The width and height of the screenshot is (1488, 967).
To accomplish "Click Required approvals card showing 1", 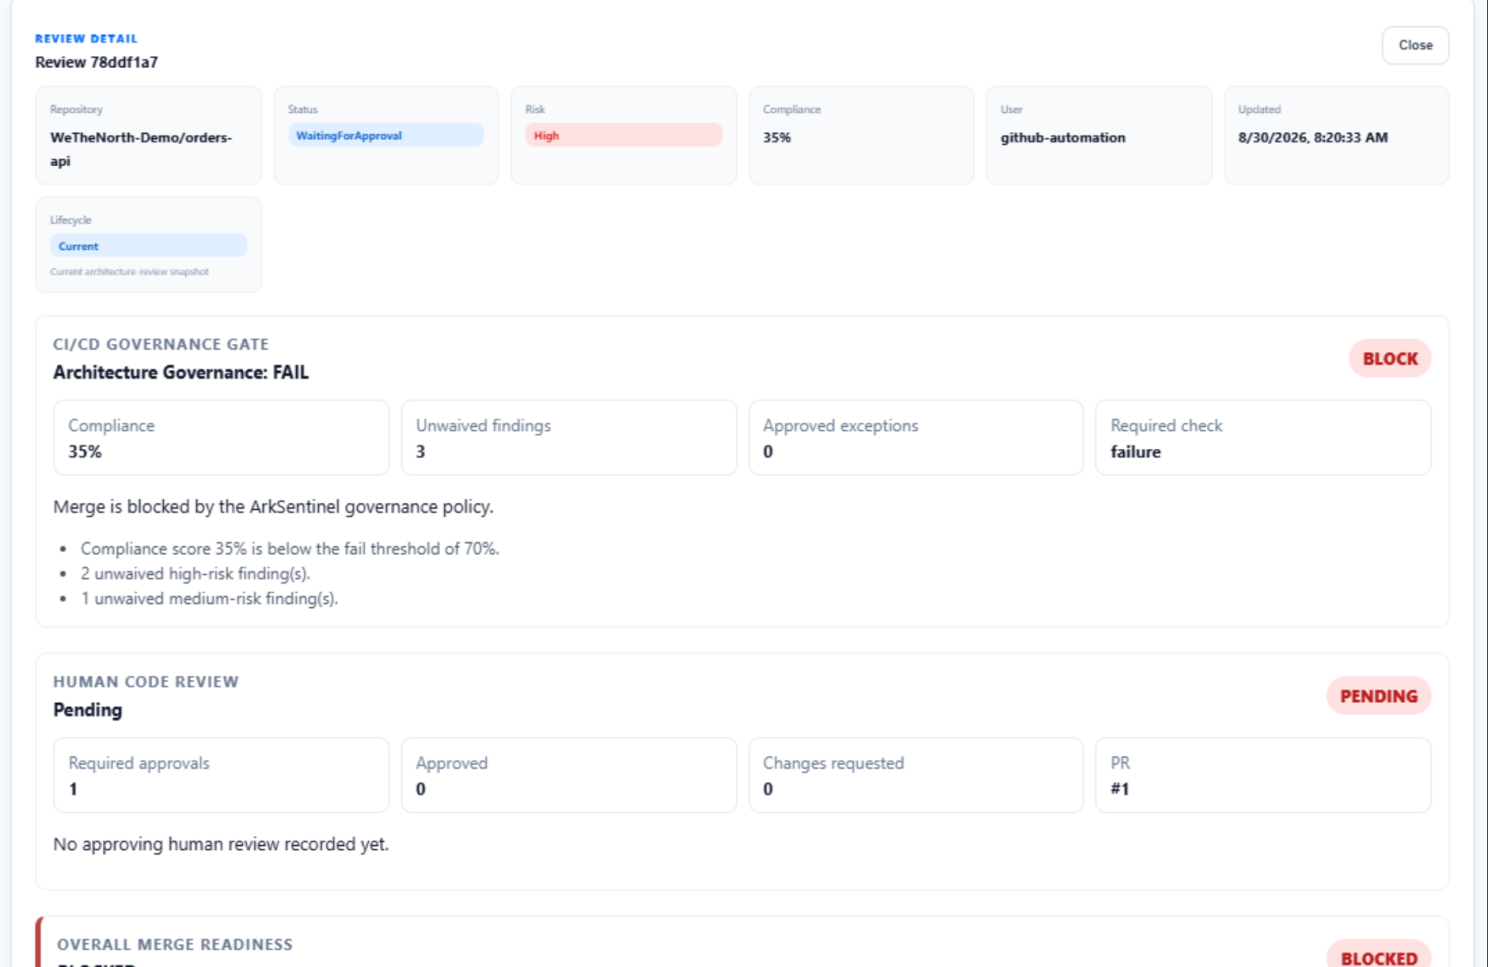I will [221, 775].
